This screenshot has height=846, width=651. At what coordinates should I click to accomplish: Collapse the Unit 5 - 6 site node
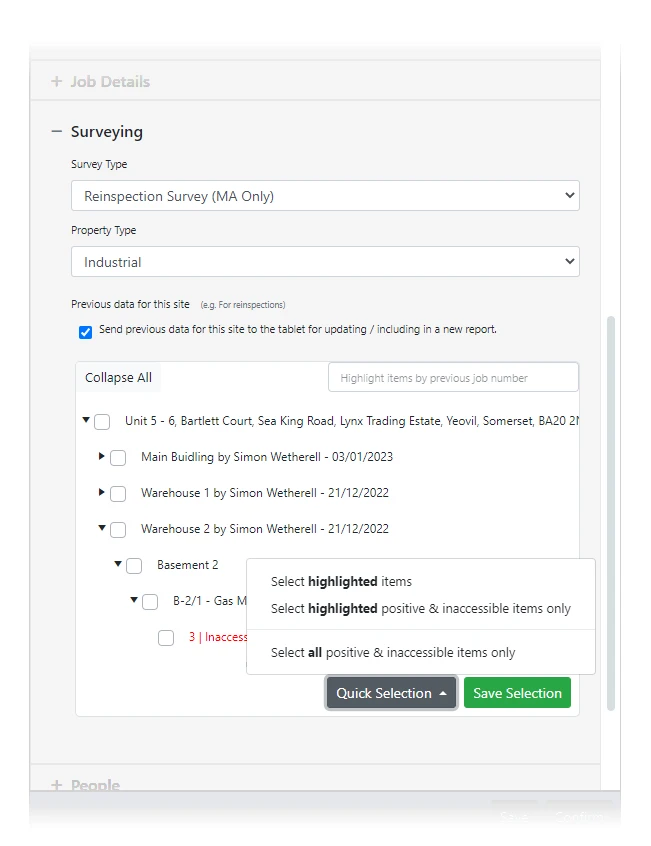(x=85, y=421)
